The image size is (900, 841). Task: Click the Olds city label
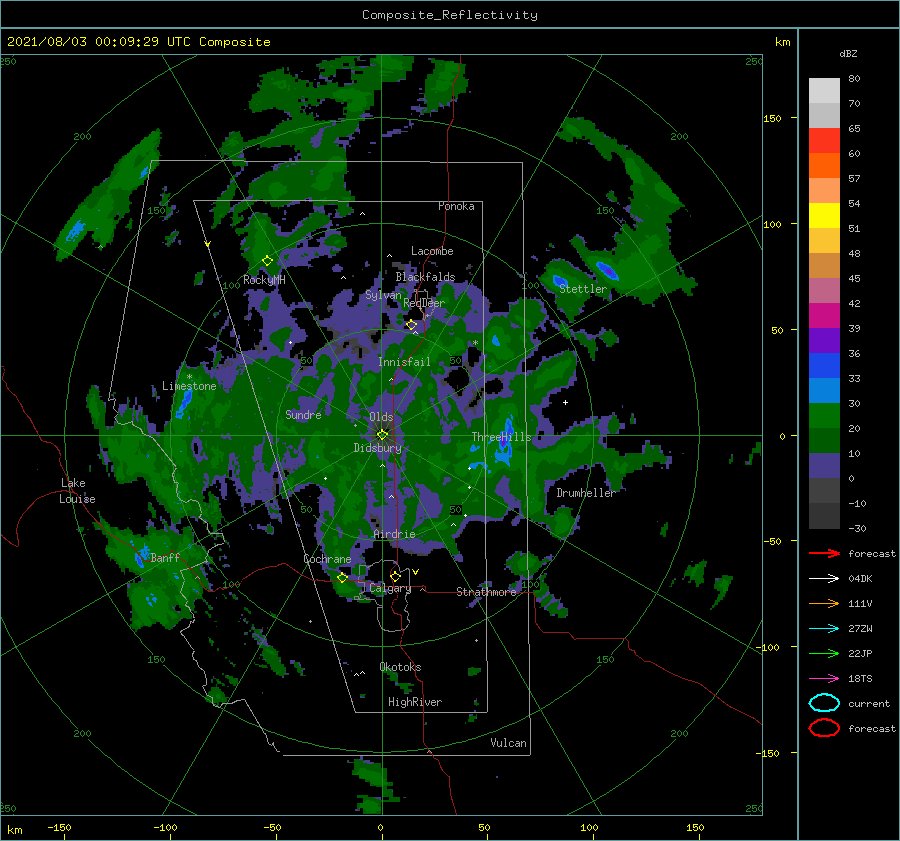[x=381, y=417]
